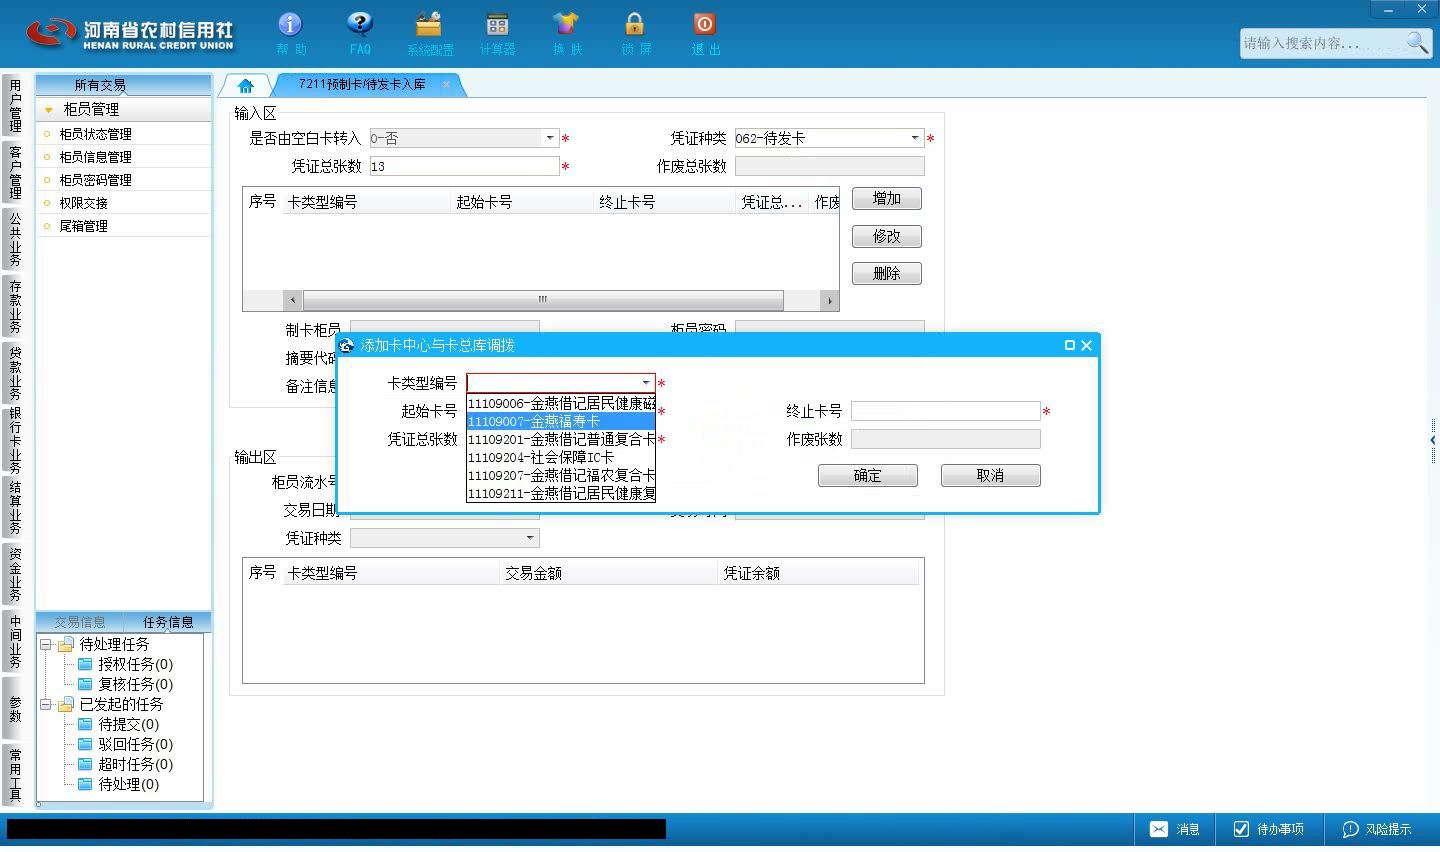Click the 增加 button
Image resolution: width=1440 pixels, height=852 pixels.
pyautogui.click(x=886, y=198)
